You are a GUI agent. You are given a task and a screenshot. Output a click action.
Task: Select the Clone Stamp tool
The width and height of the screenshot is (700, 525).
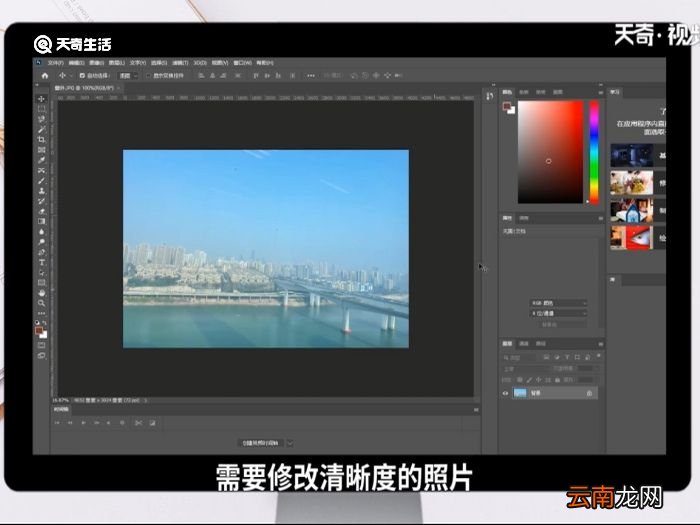tap(42, 191)
